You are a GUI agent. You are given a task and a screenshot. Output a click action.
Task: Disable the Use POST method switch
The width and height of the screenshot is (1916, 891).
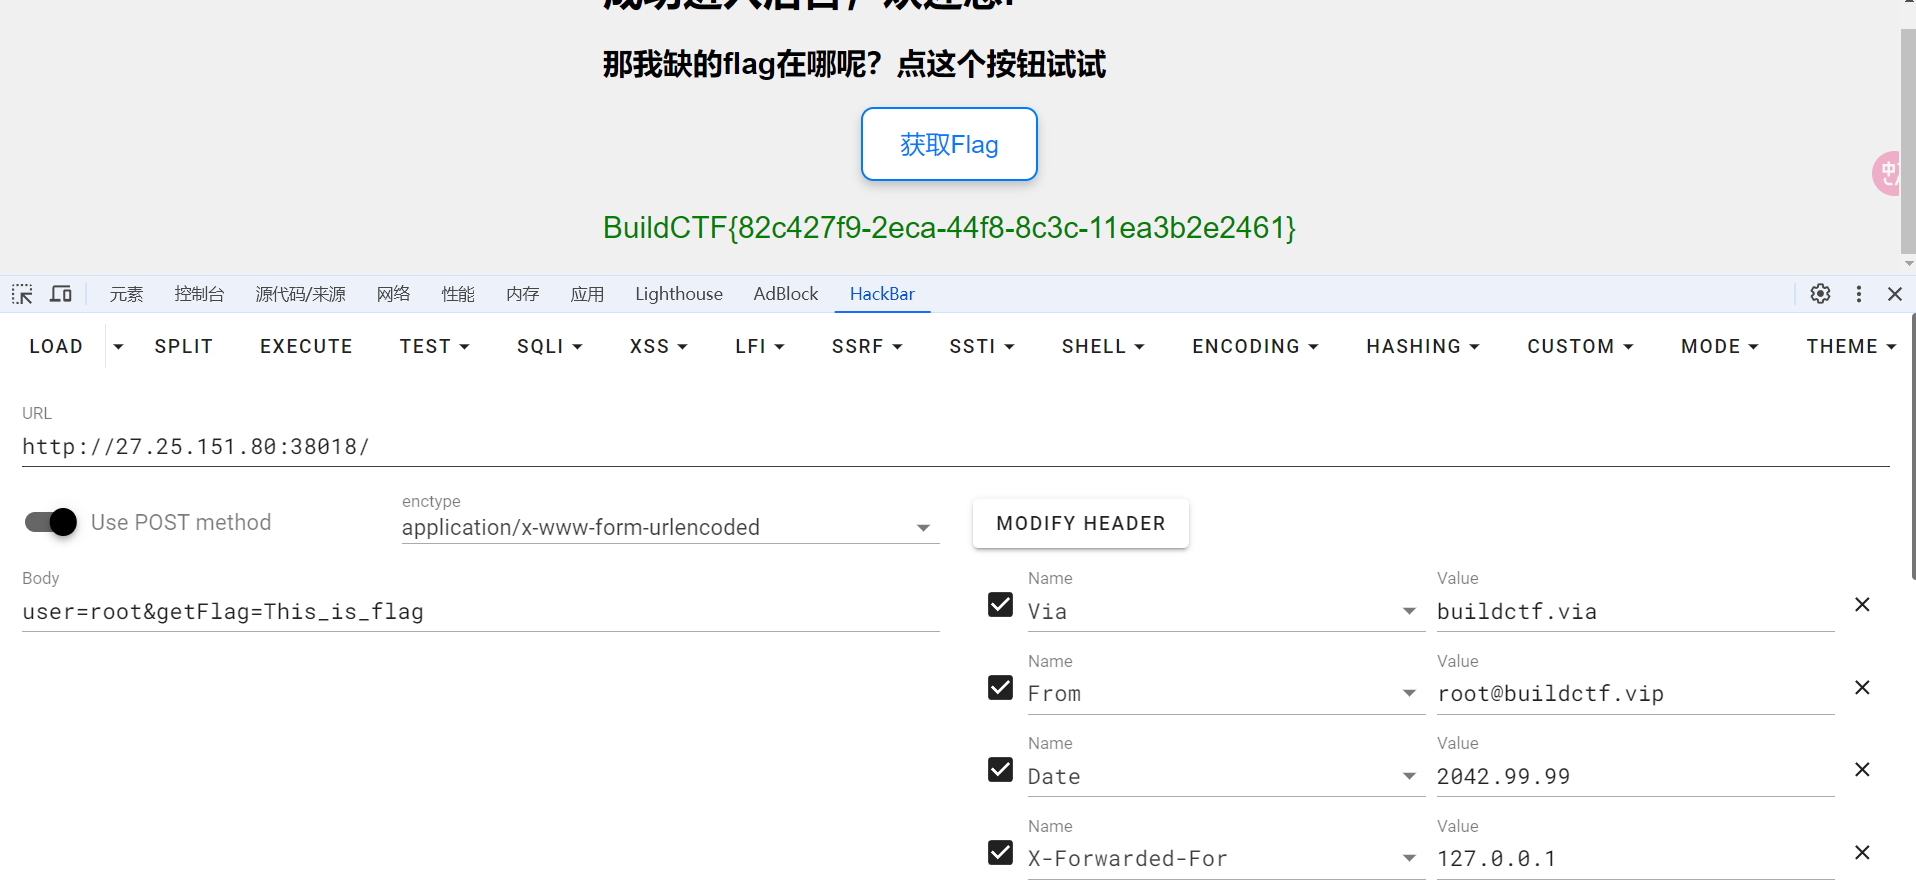52,522
